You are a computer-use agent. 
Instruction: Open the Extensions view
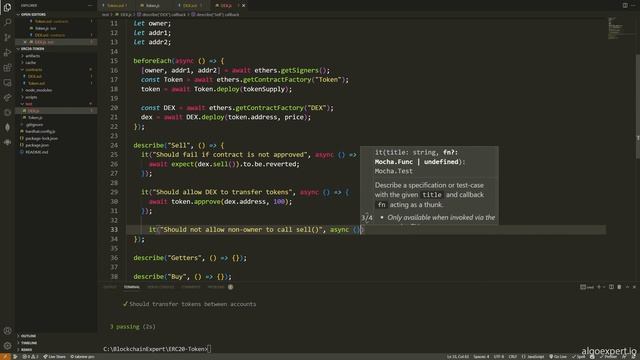7,67
